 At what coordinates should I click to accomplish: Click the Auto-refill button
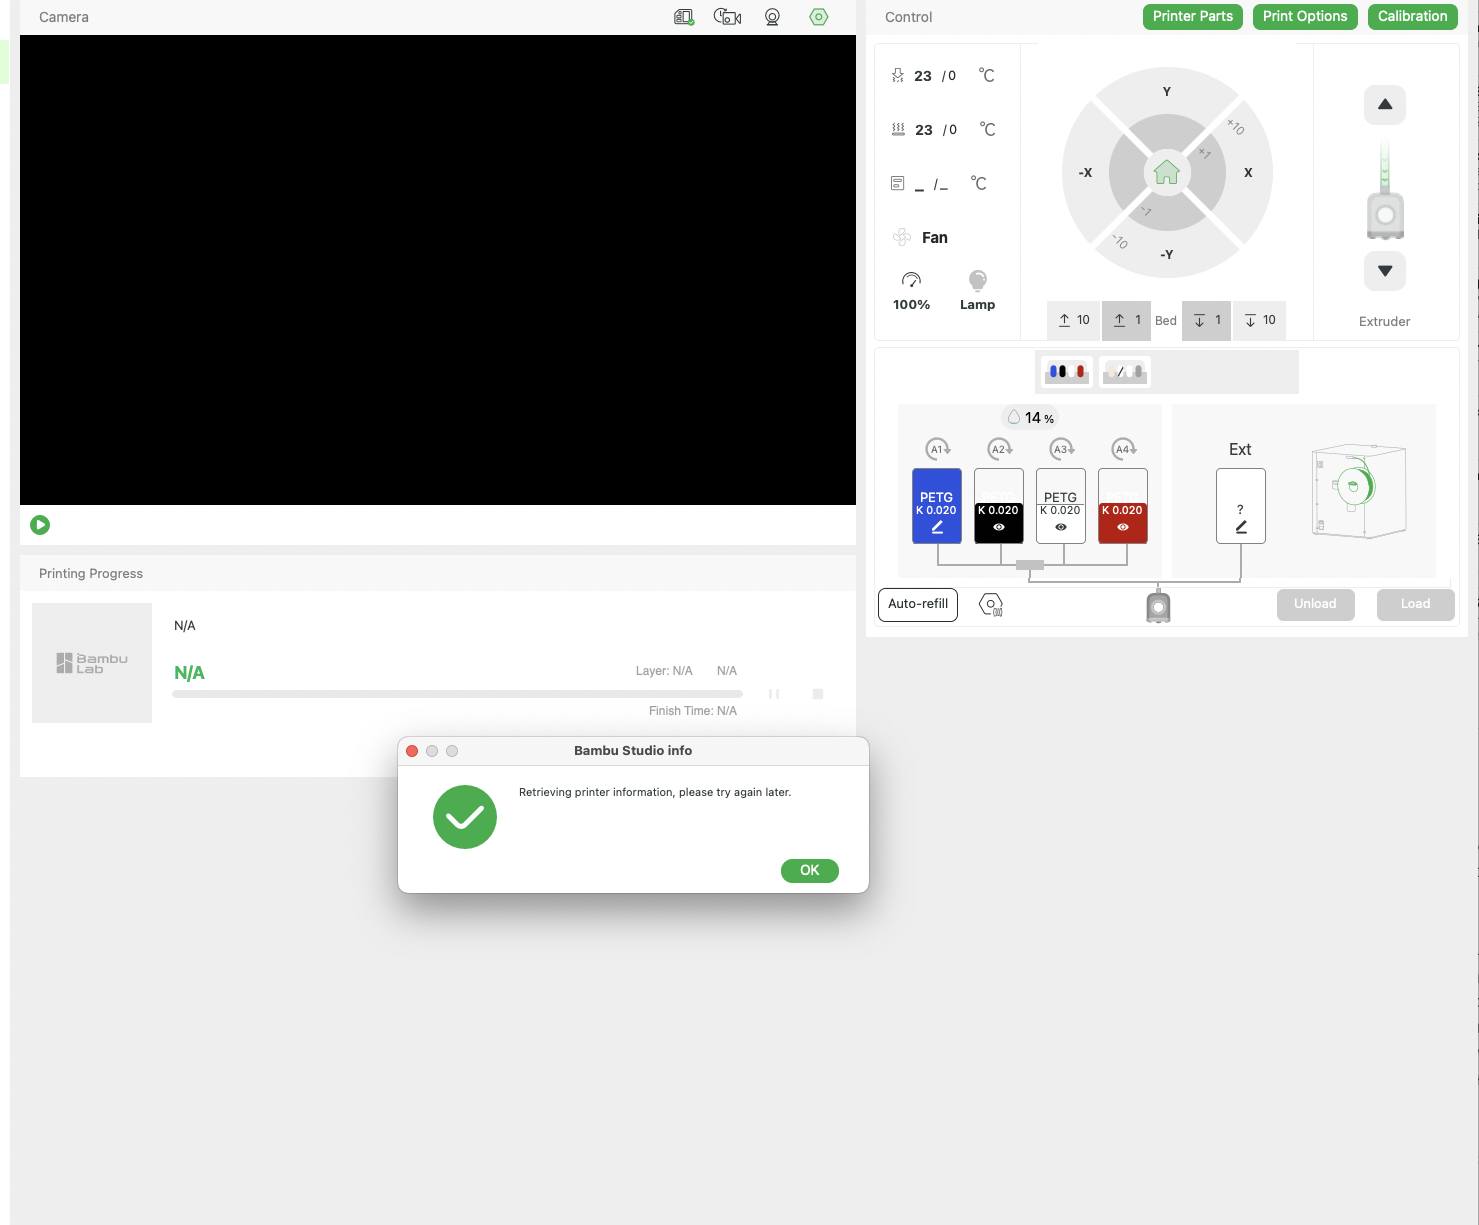[918, 604]
